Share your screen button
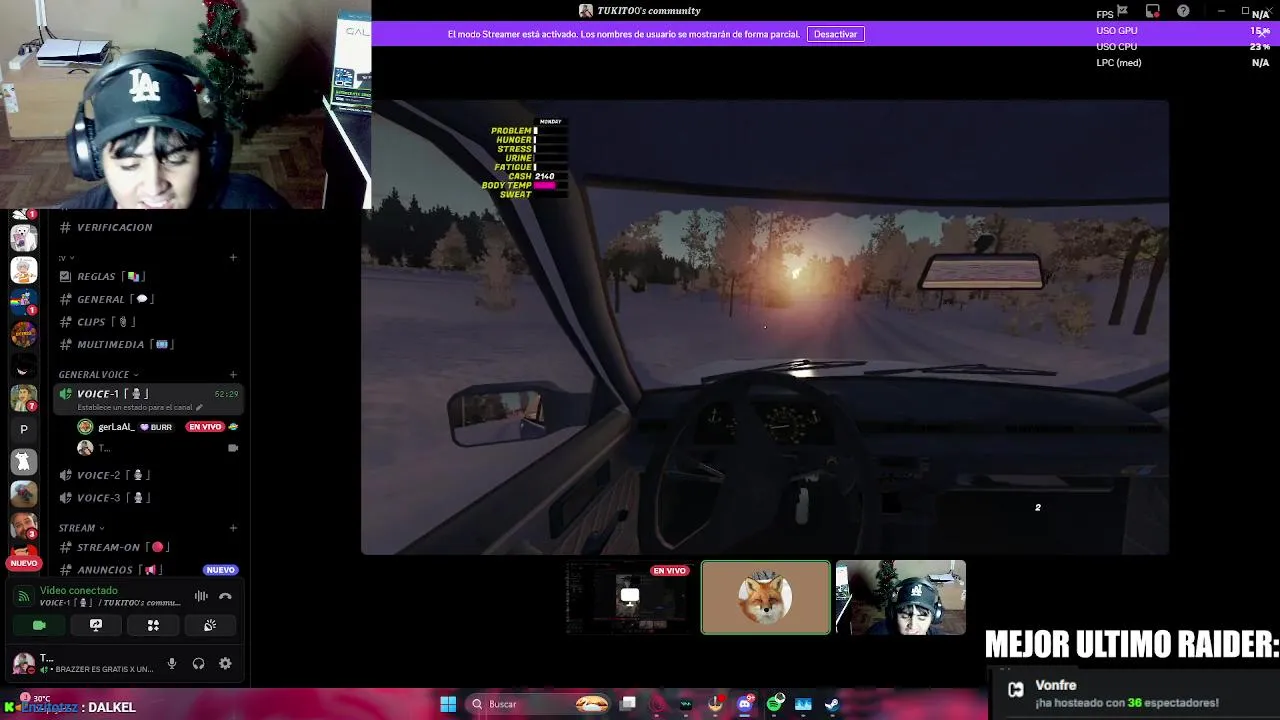Image resolution: width=1280 pixels, height=720 pixels. pos(96,625)
